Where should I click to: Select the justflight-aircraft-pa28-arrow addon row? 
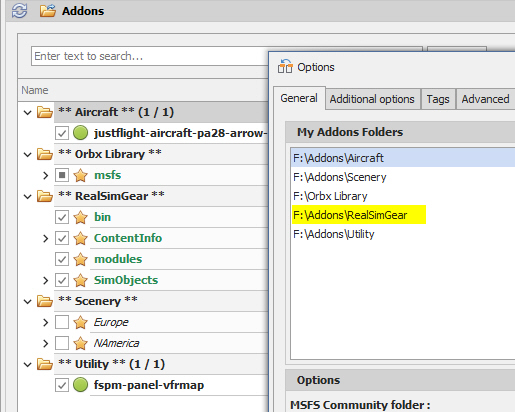pos(179,133)
